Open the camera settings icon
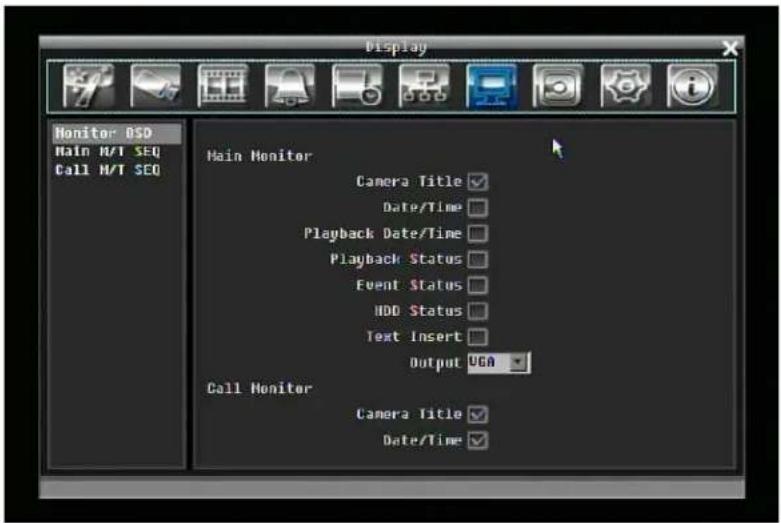This screenshot has height=523, width=781. pyautogui.click(x=155, y=86)
